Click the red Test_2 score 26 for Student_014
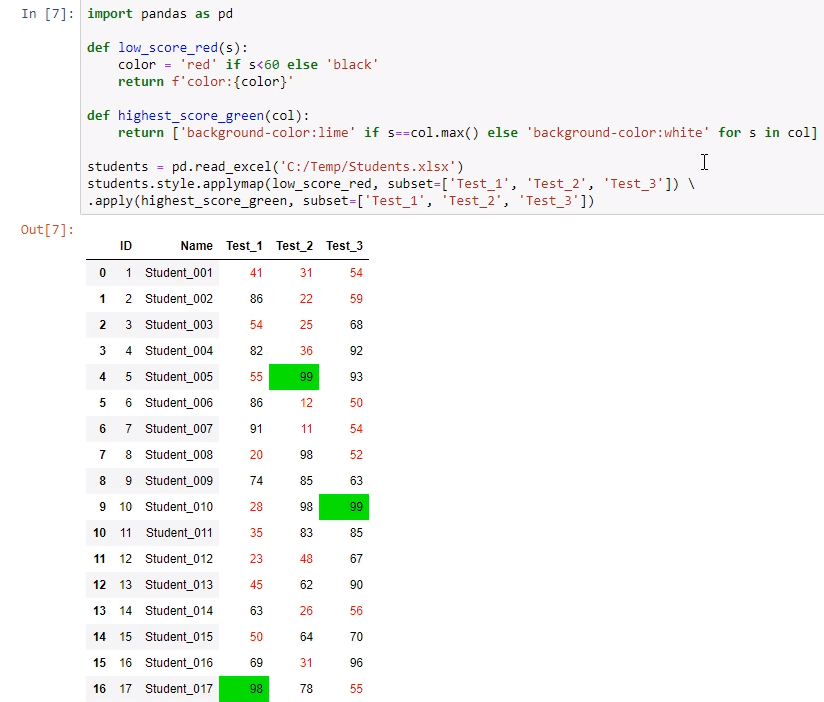 click(x=306, y=611)
